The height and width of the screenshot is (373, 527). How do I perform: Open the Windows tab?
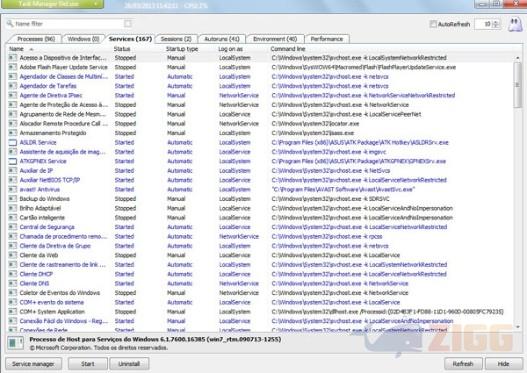(83, 39)
